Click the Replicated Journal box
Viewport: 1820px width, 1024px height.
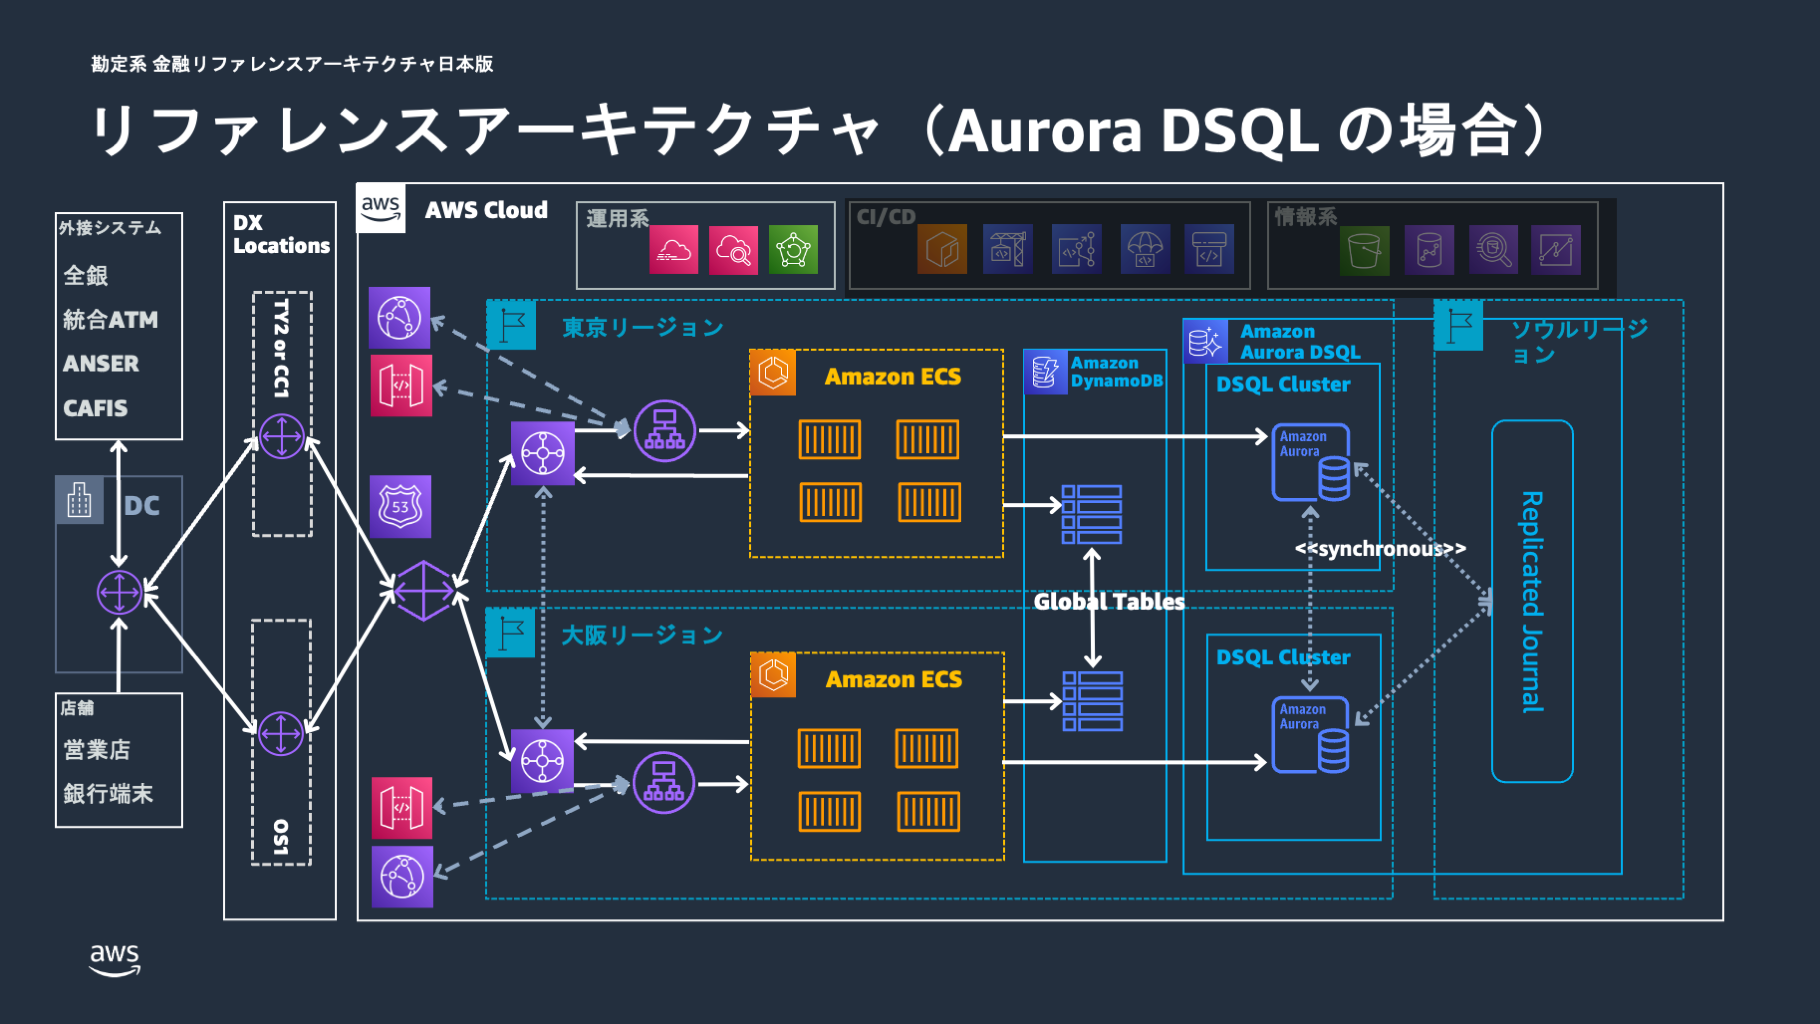click(1532, 601)
